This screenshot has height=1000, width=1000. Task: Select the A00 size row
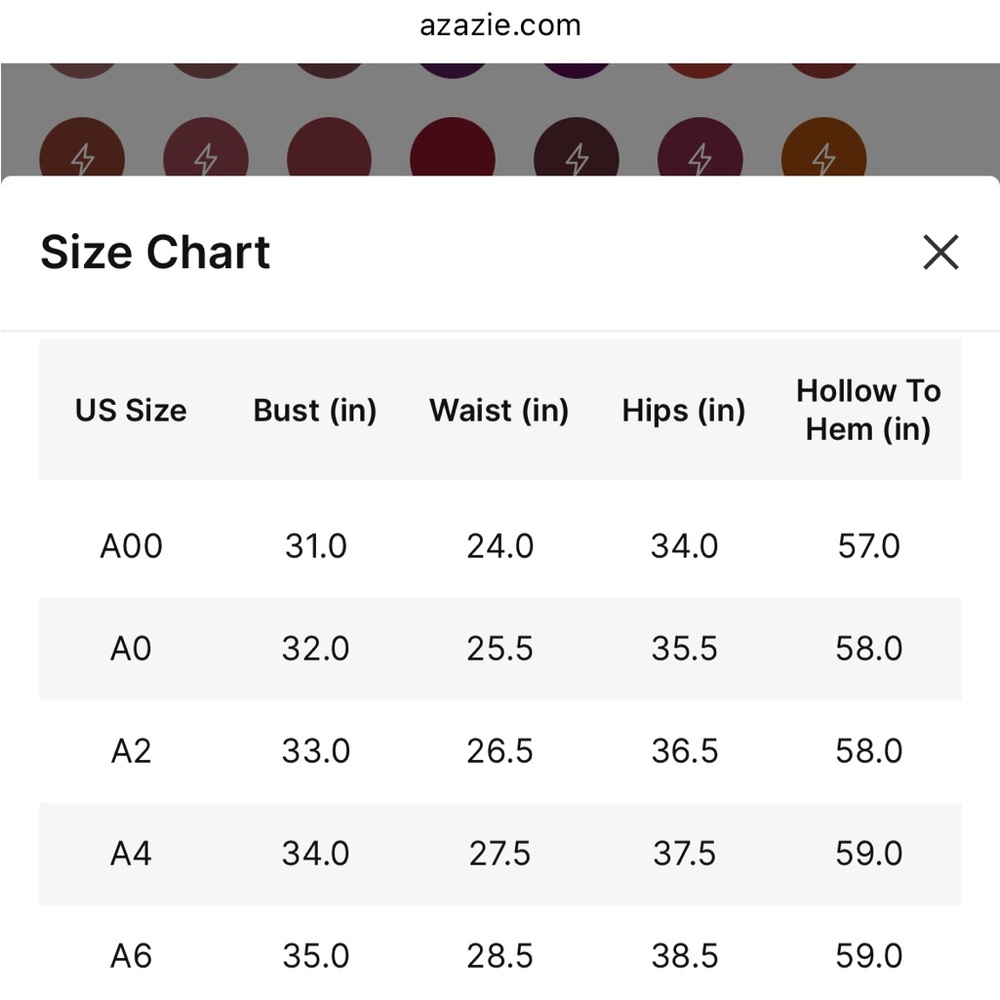pyautogui.click(x=500, y=547)
